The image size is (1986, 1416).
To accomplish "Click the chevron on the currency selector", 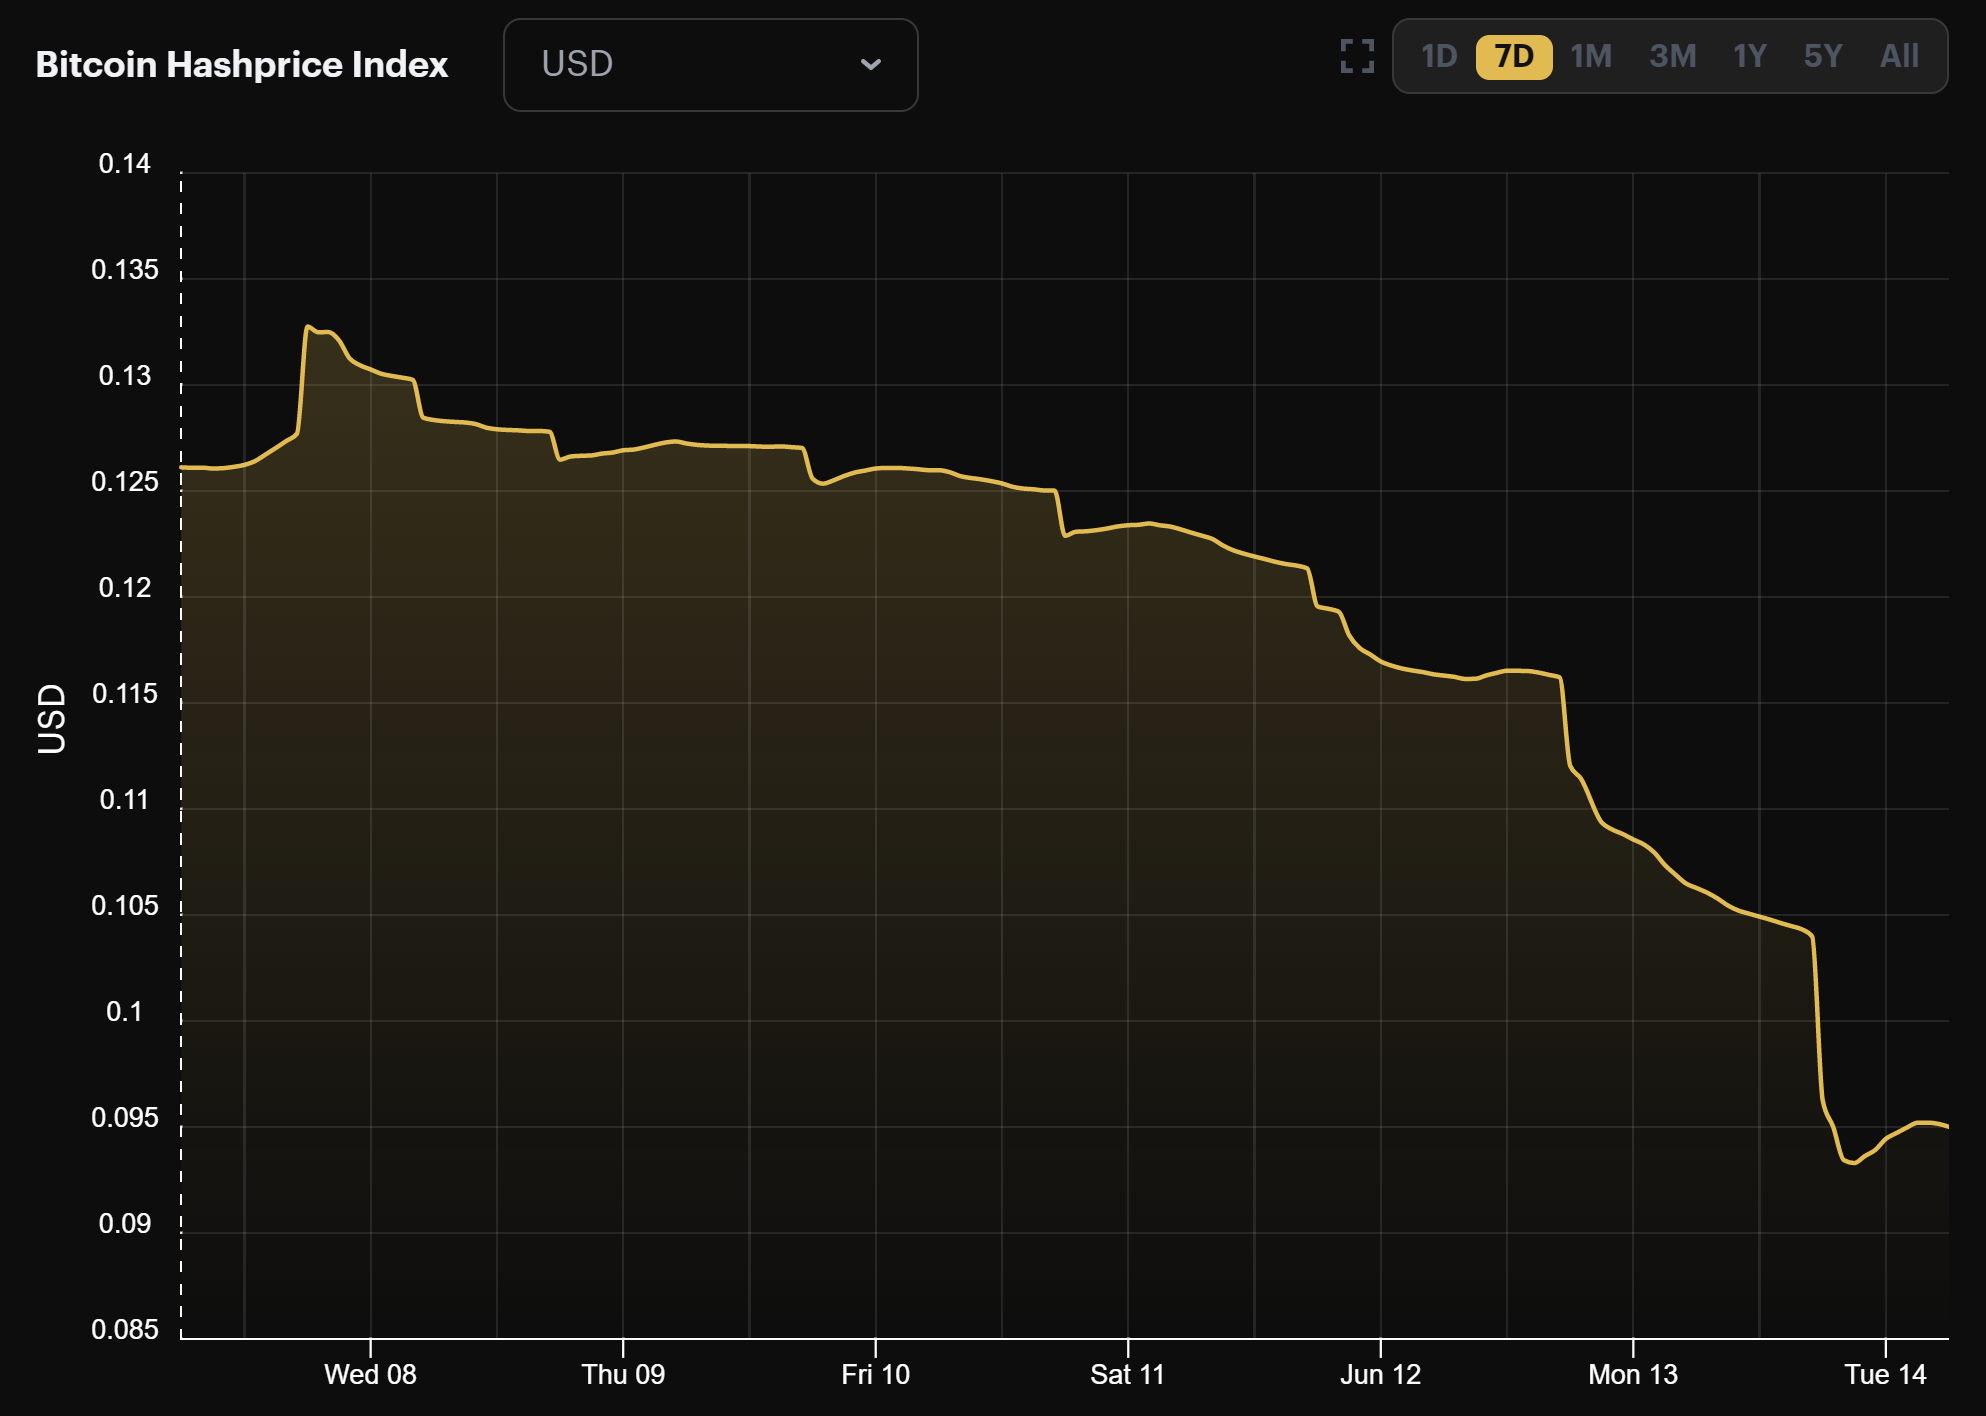I will tap(872, 64).
